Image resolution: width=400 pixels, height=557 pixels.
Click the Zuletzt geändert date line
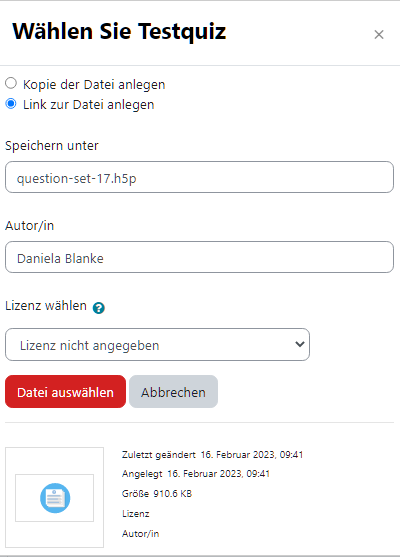point(212,455)
